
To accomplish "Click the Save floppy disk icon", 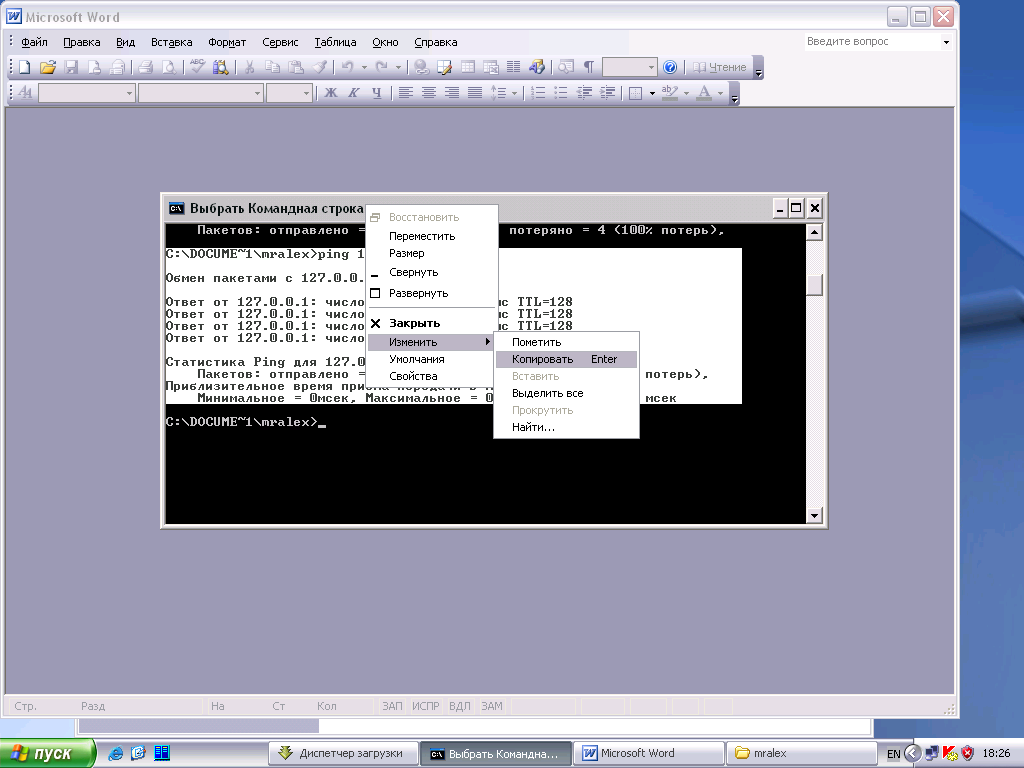I will coord(71,67).
